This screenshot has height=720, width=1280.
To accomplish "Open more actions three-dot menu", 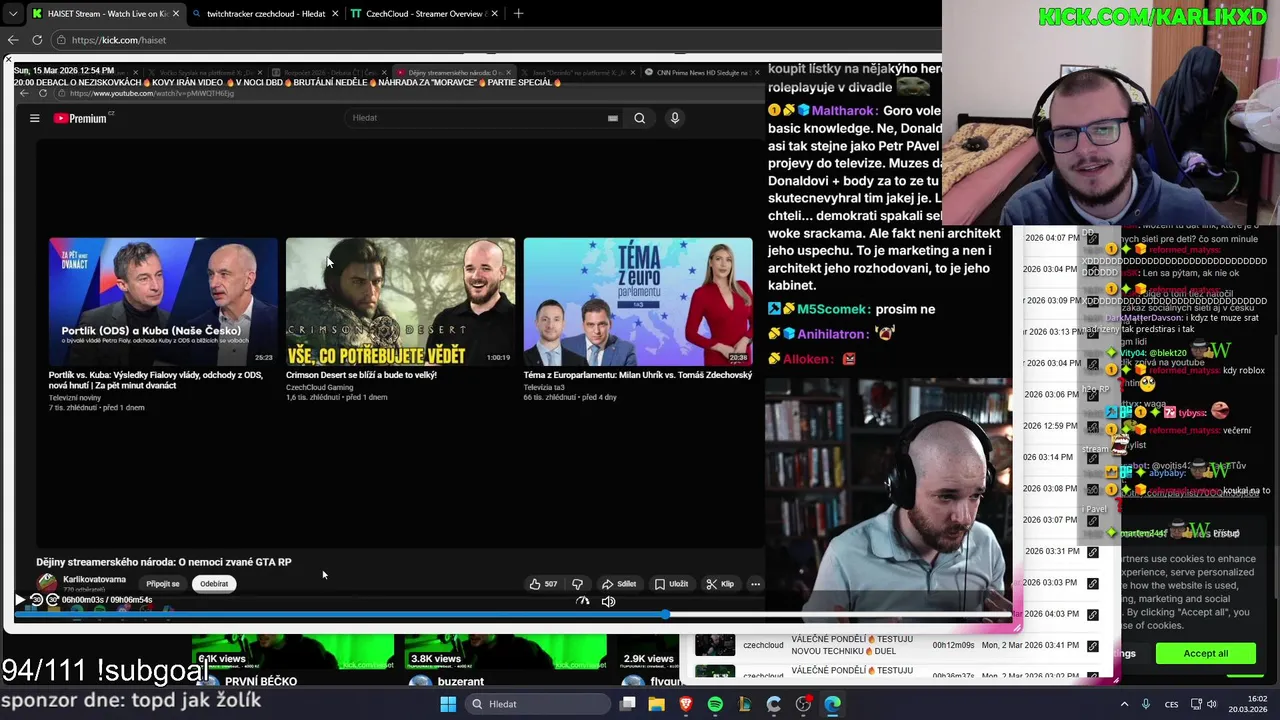I will 755,584.
